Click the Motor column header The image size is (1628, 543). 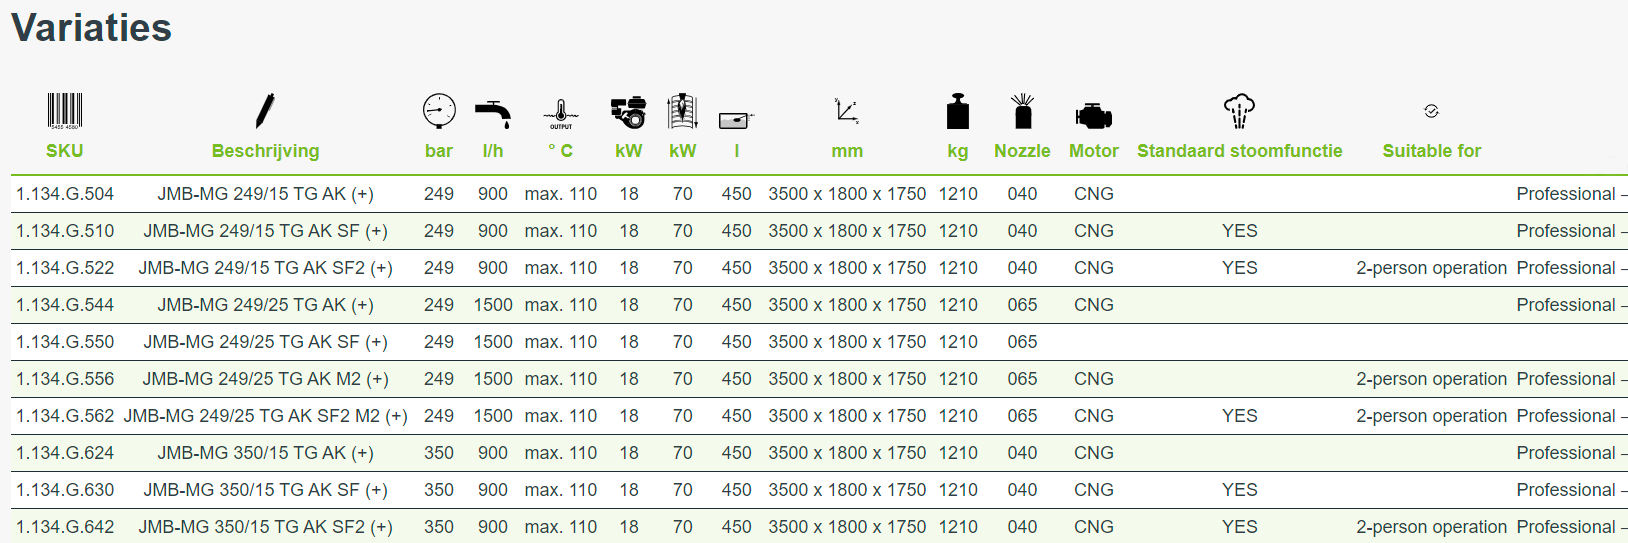pyautogui.click(x=1094, y=151)
